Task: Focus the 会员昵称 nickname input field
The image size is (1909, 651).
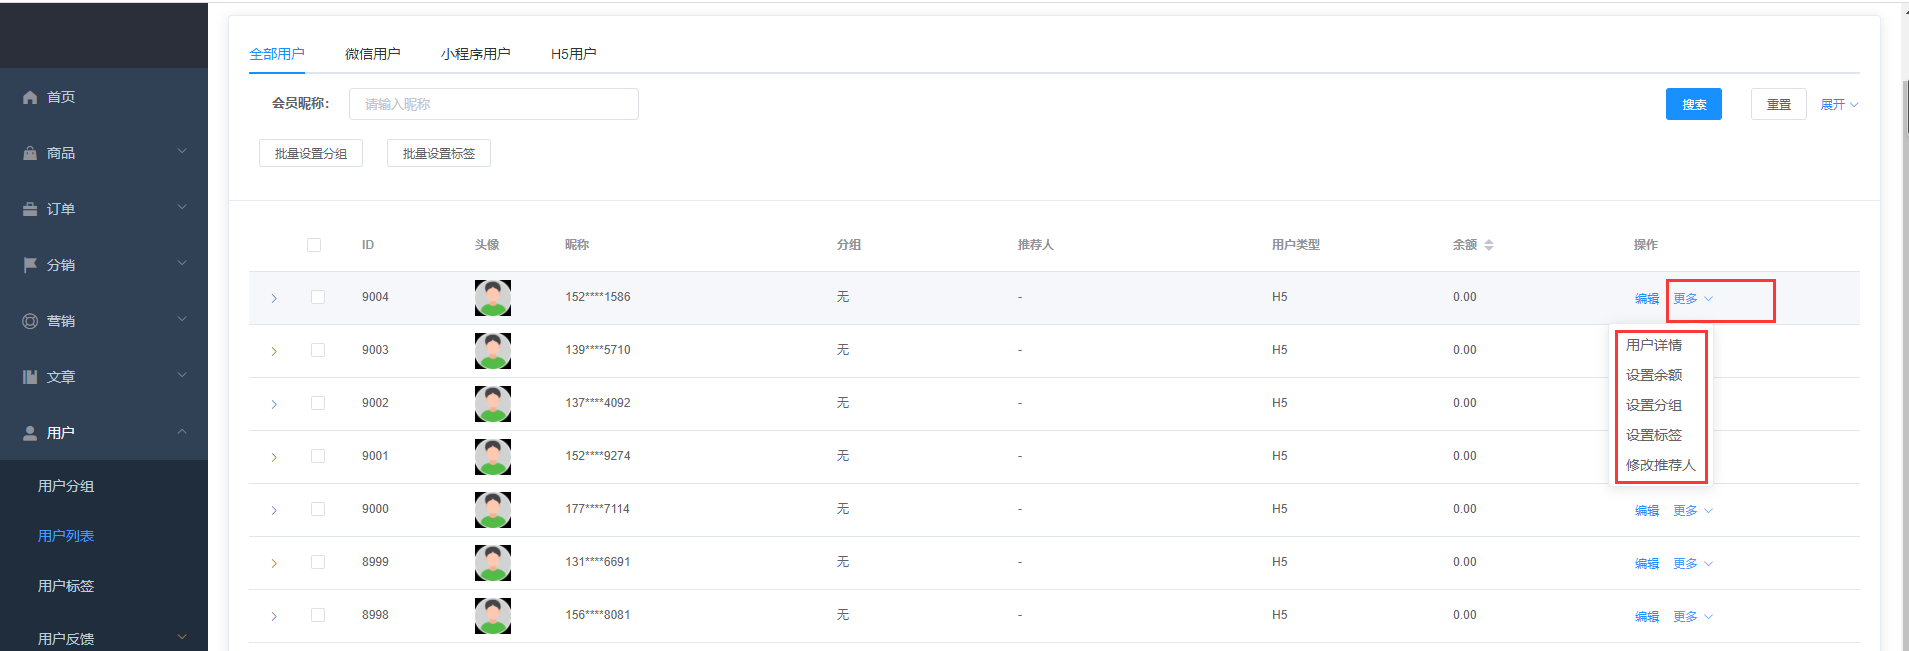Action: pyautogui.click(x=493, y=104)
